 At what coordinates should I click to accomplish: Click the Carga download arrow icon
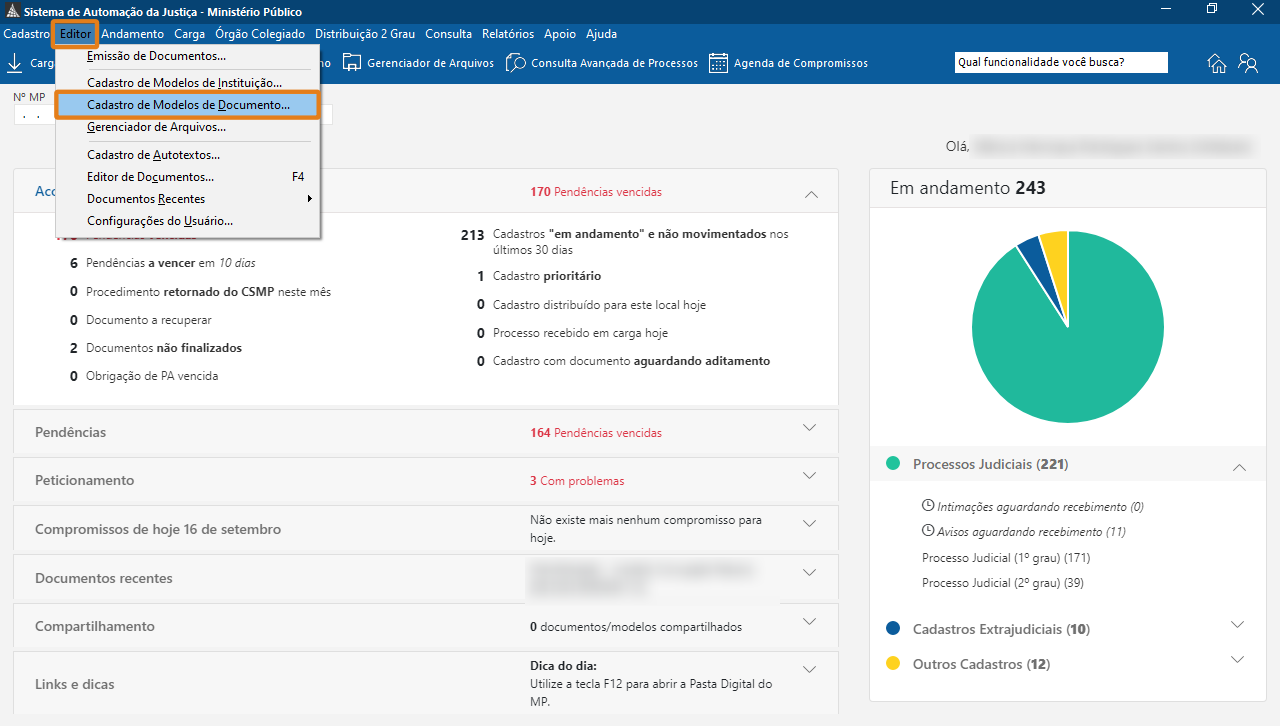coord(15,63)
